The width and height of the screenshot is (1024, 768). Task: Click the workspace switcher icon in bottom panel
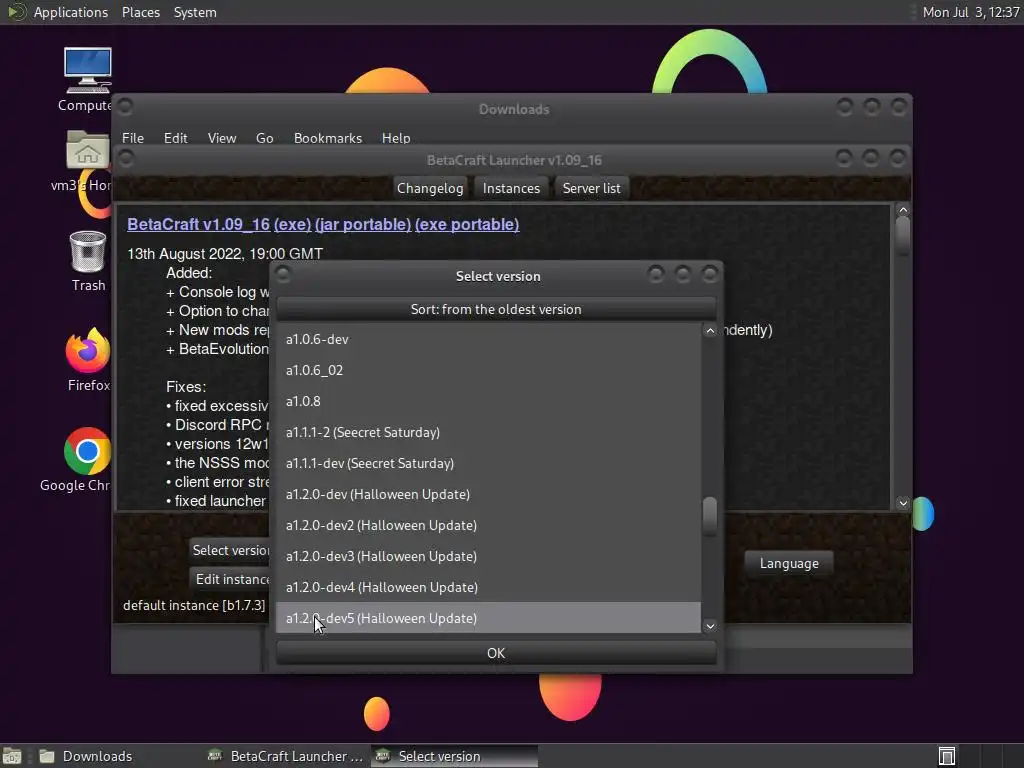tap(947, 756)
